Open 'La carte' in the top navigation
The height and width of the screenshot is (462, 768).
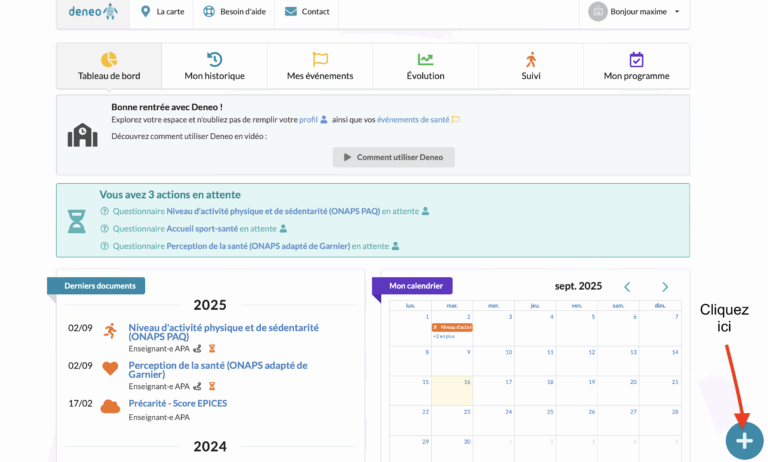pyautogui.click(x=162, y=11)
